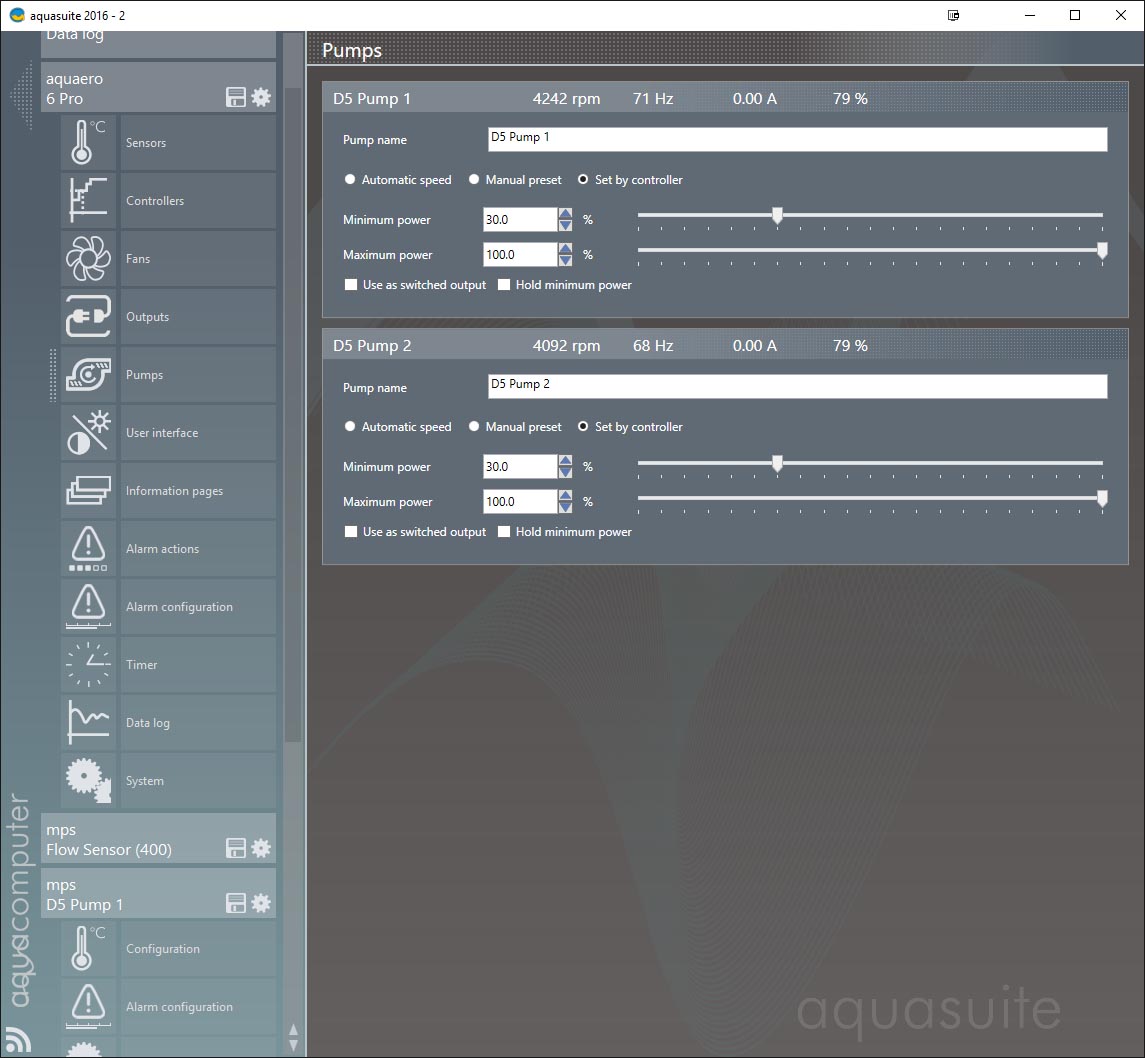Click save icon for mps Flow Sensor
The image size is (1145, 1058).
click(236, 848)
